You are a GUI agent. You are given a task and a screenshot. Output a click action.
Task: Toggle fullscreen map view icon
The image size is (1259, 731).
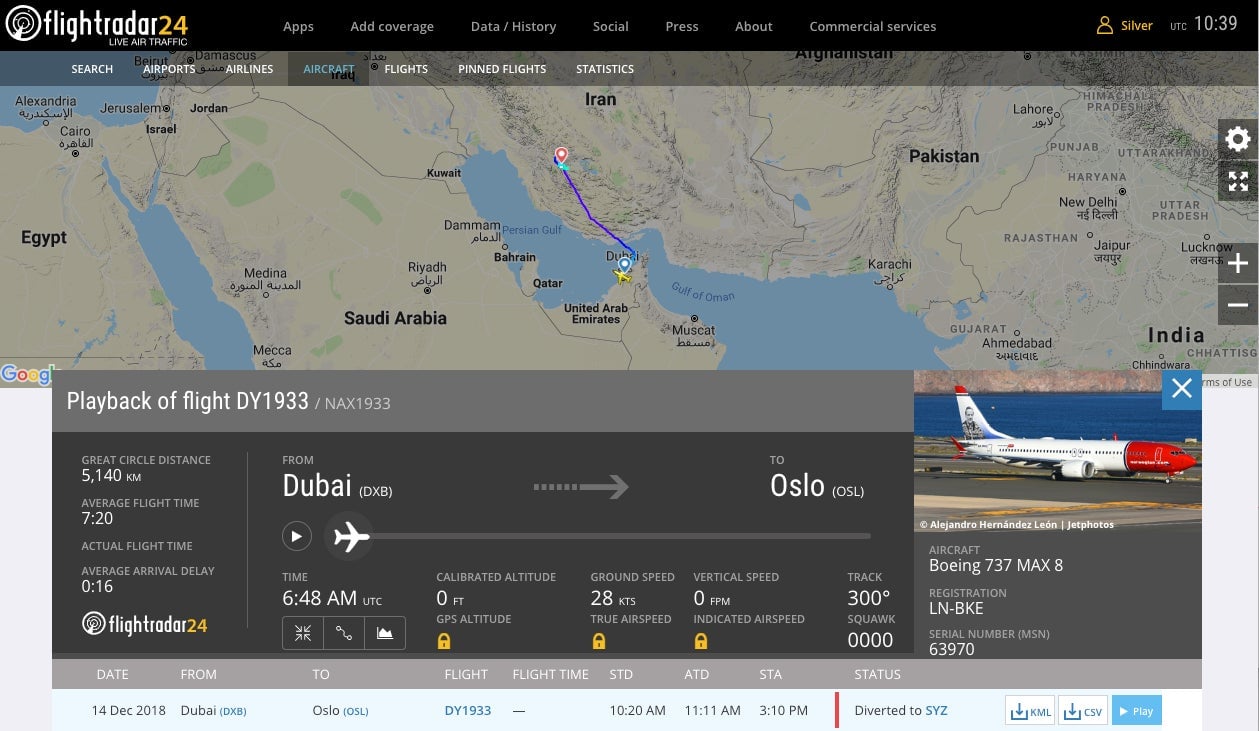pyautogui.click(x=1238, y=181)
